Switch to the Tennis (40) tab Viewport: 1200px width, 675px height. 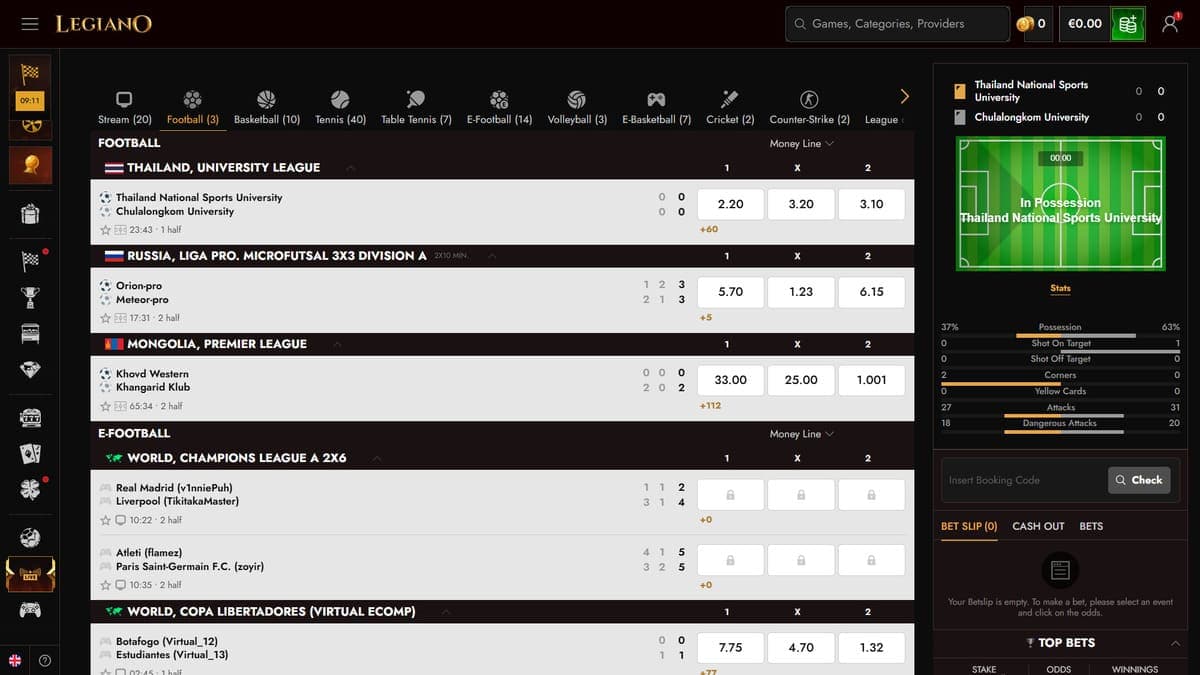340,106
